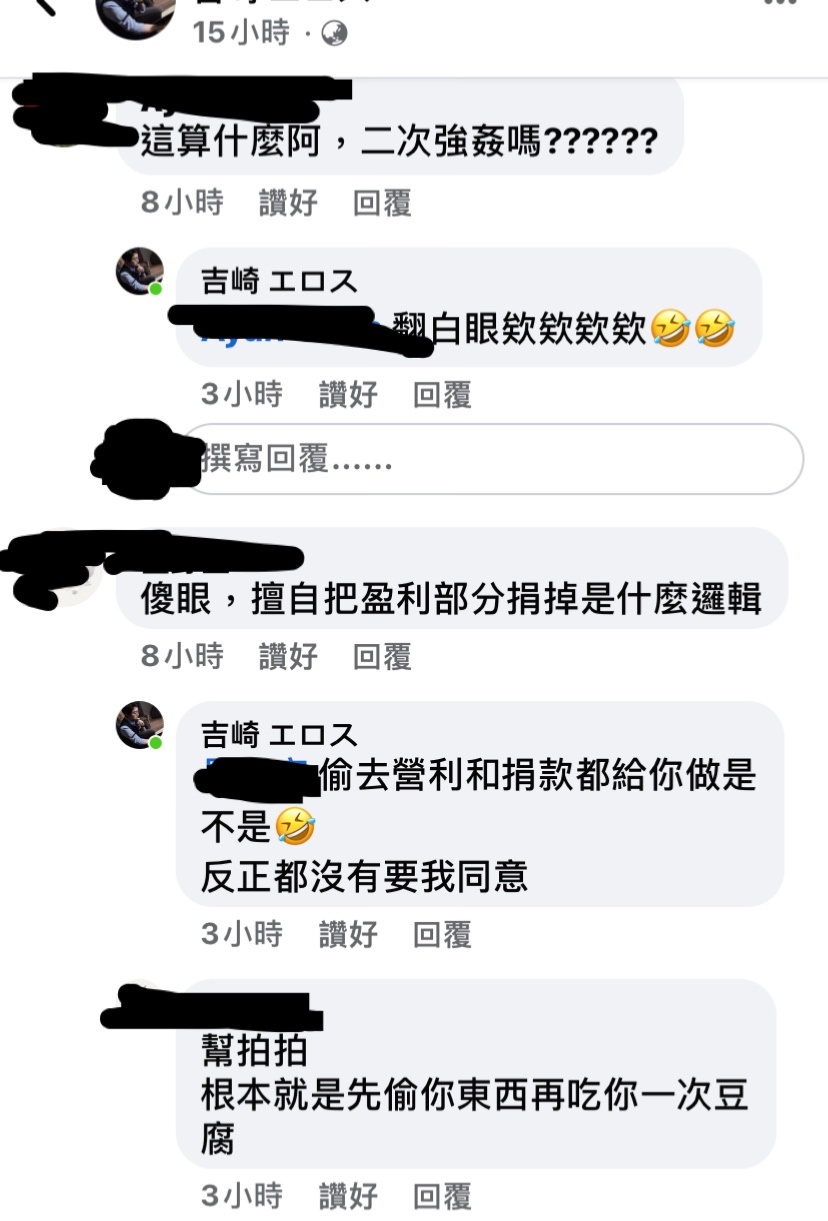Open the more options dots at top right
Image resolution: width=828 pixels, height=1221 pixels.
pyautogui.click(x=780, y=4)
